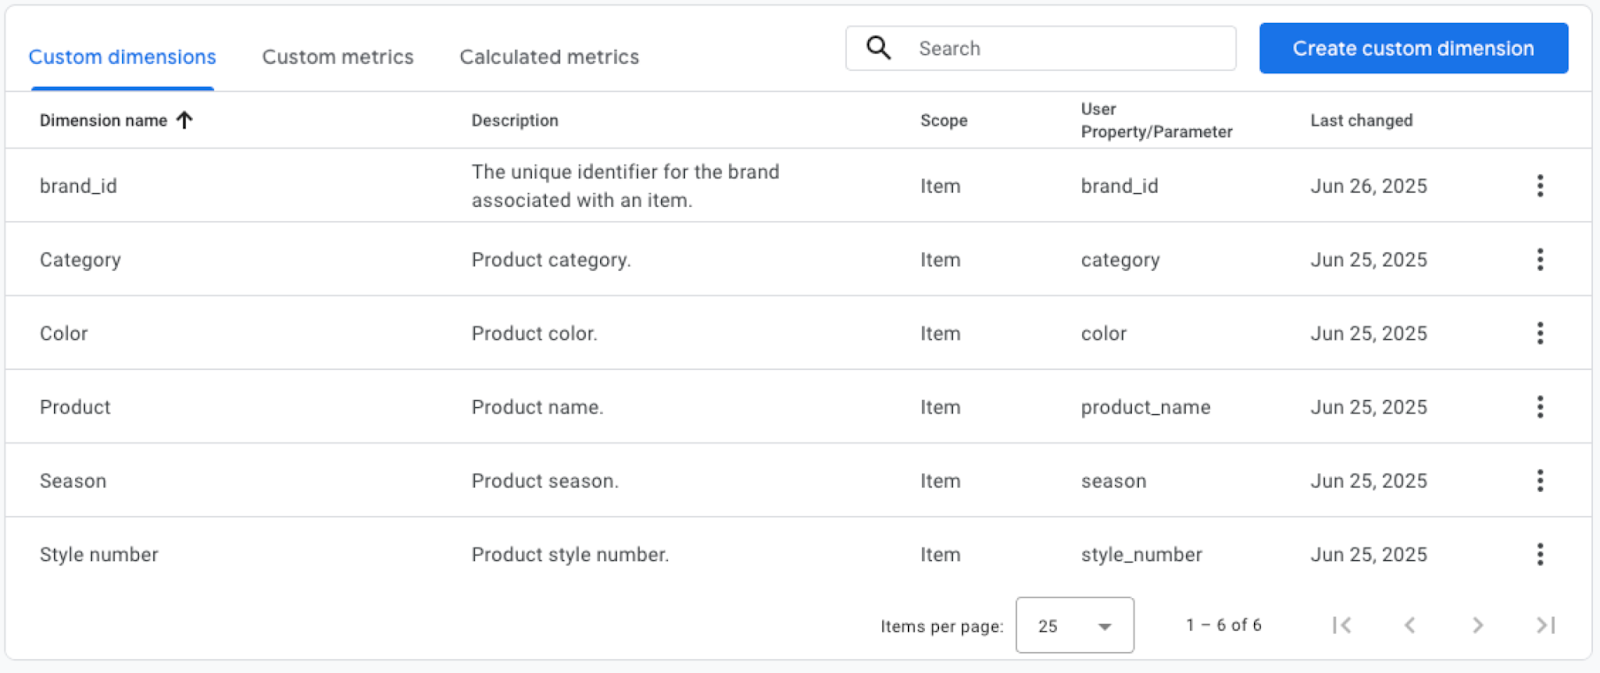Click the style_number parameter cell
This screenshot has height=673, width=1600.
click(x=1141, y=554)
